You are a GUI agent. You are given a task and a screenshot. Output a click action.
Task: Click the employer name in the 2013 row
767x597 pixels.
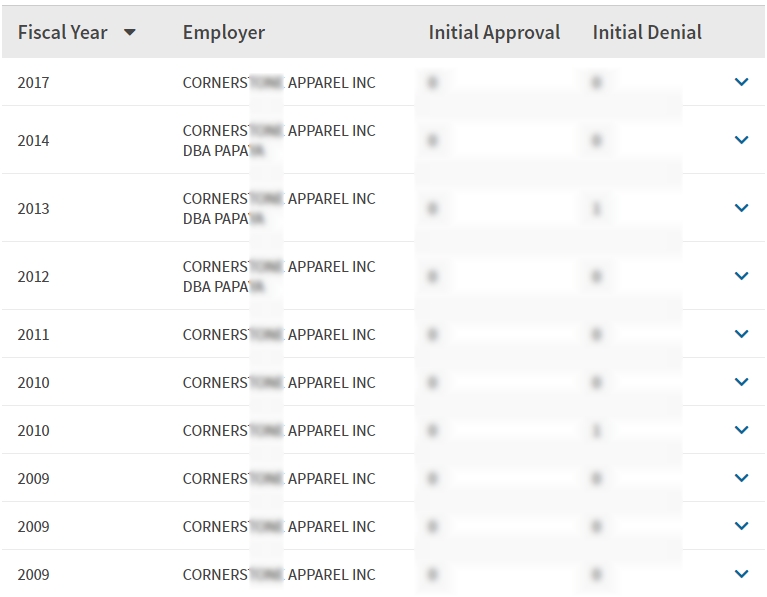(x=279, y=208)
